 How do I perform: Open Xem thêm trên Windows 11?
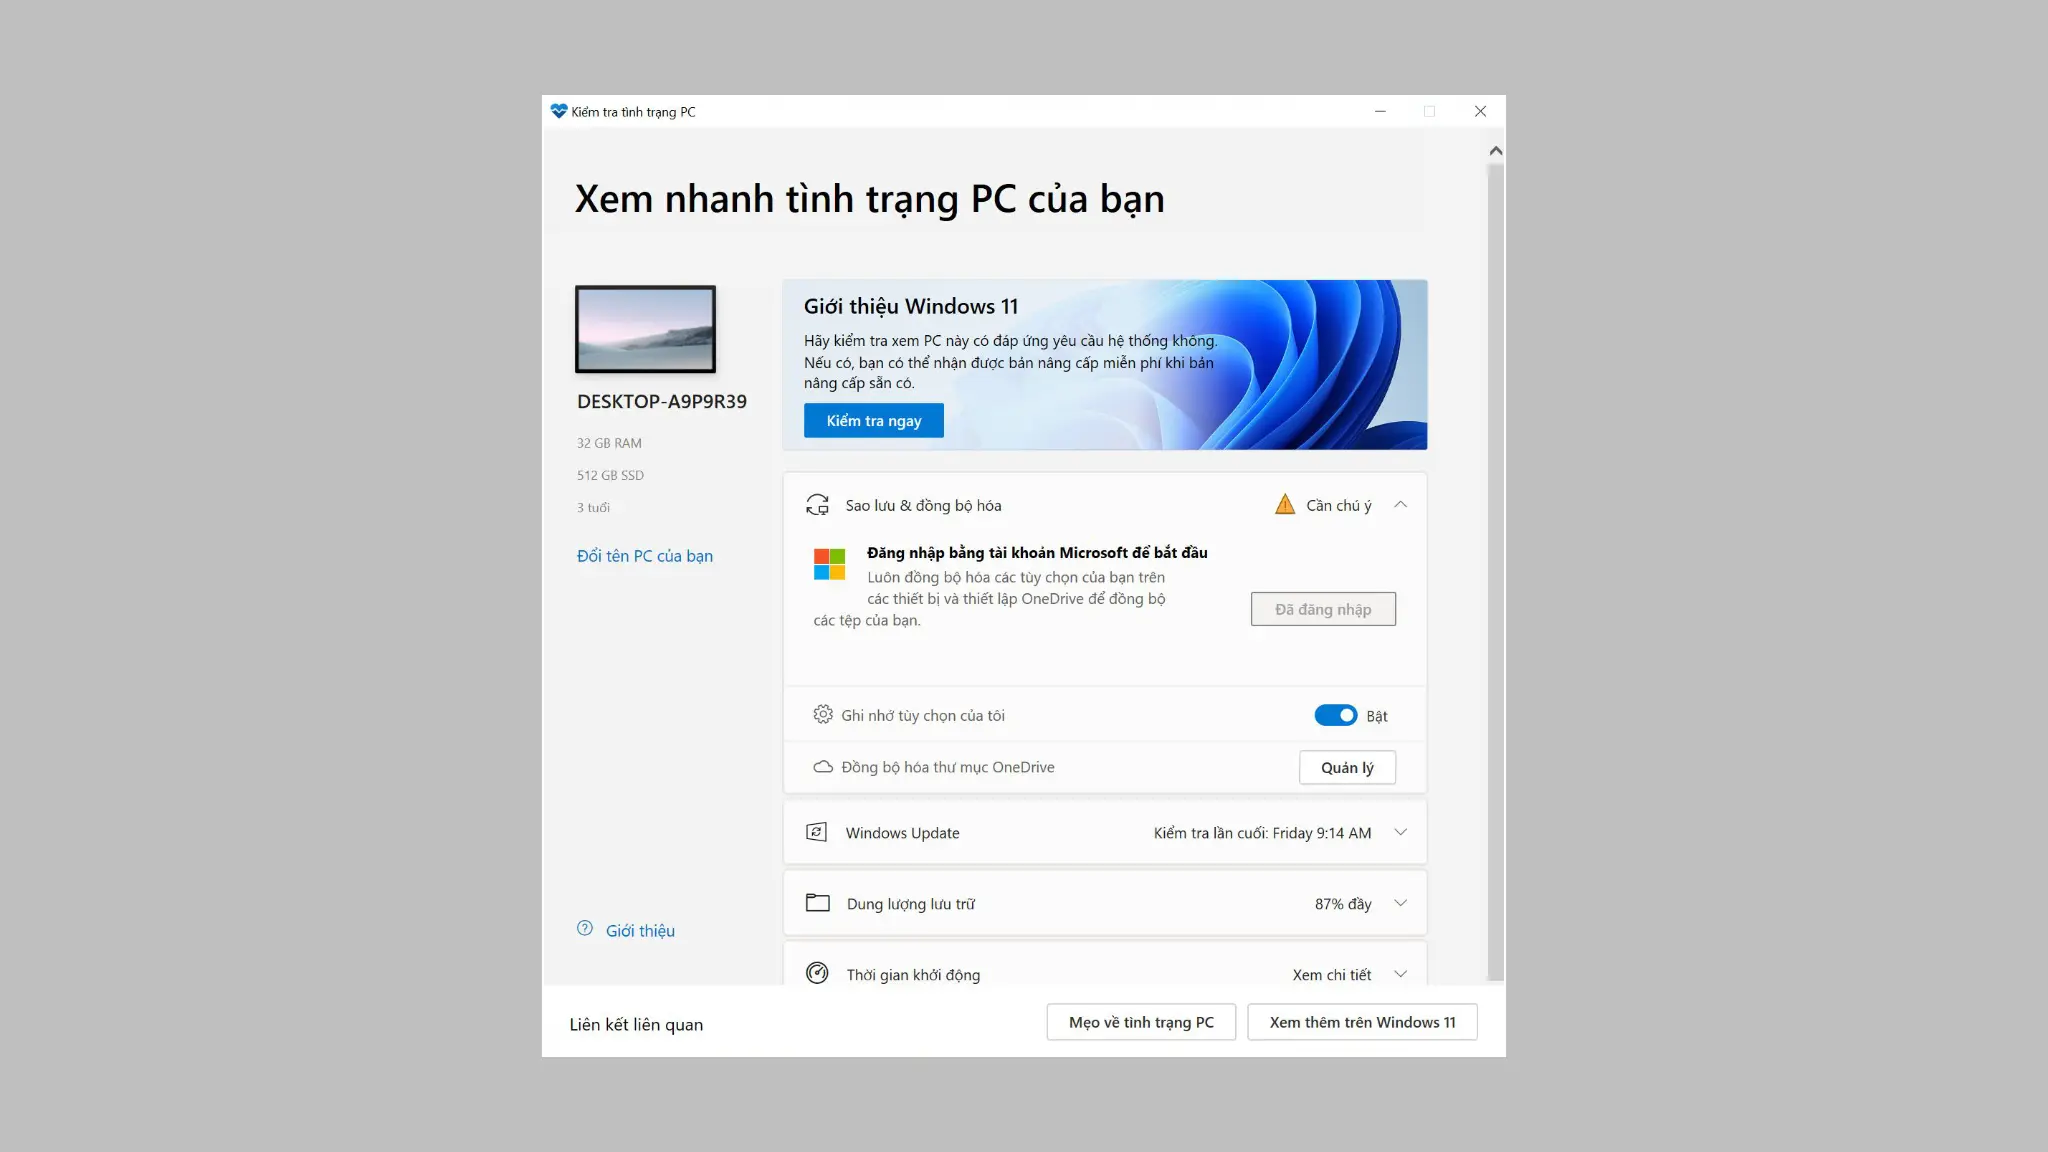coord(1362,1022)
